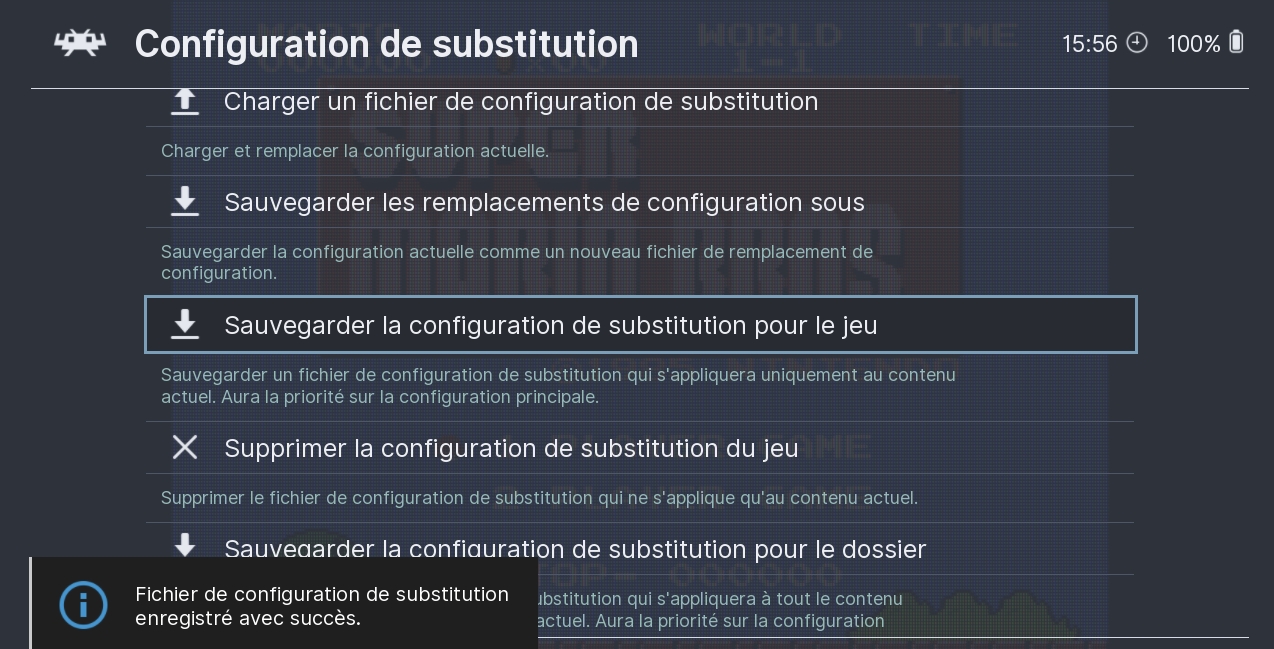This screenshot has width=1274, height=649.
Task: Click the 100% battery percentage text
Action: click(x=1193, y=44)
